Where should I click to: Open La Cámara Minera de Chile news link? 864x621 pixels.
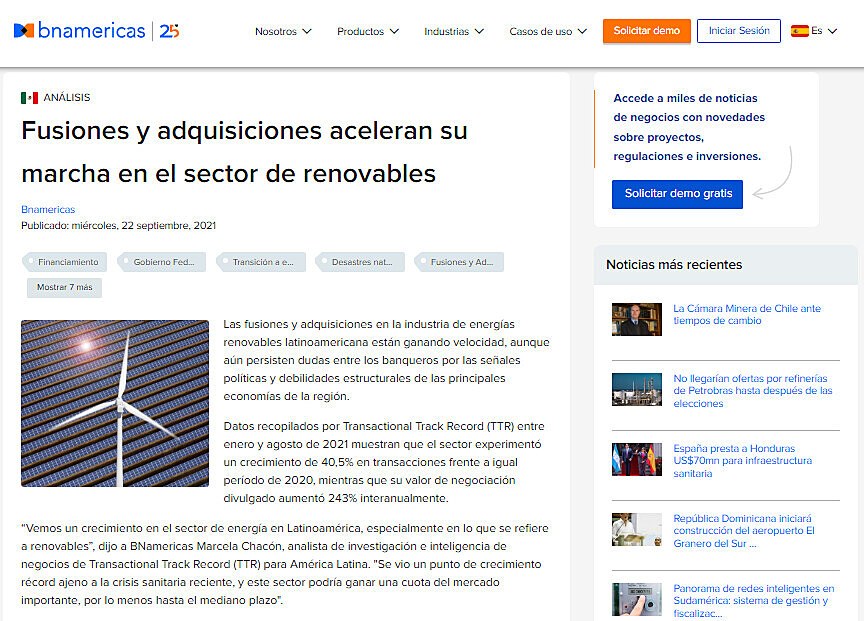pos(747,315)
